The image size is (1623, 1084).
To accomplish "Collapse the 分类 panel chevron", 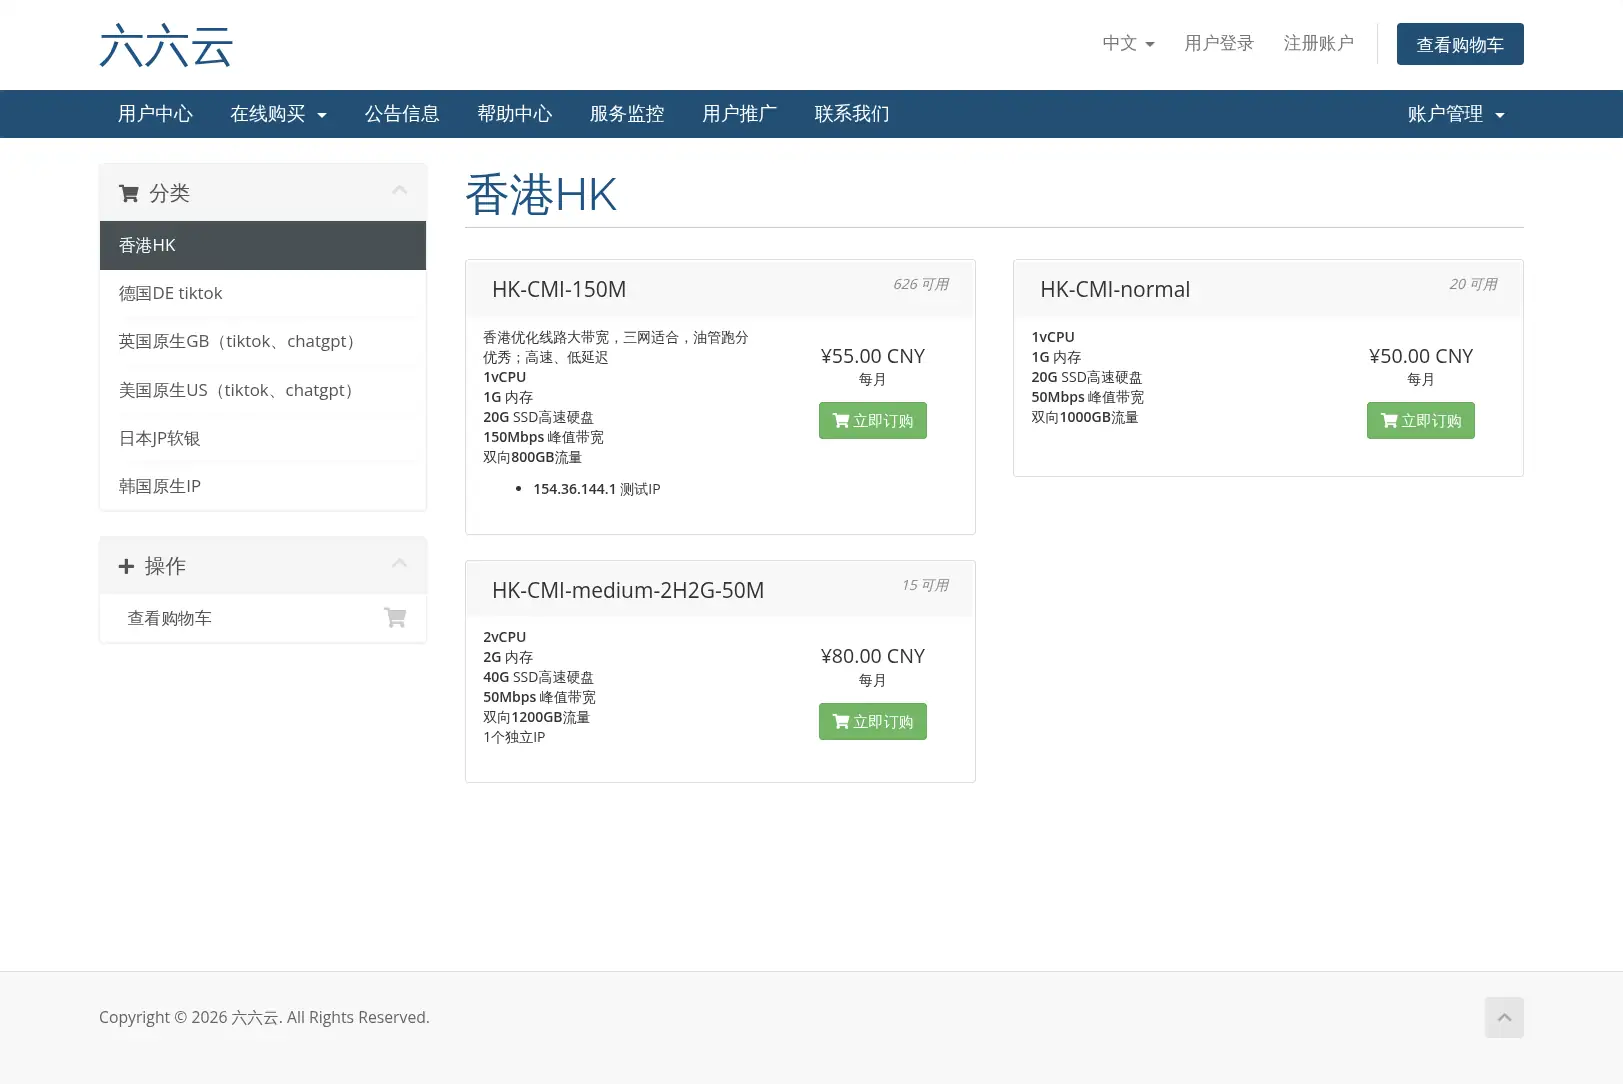I will 400,190.
